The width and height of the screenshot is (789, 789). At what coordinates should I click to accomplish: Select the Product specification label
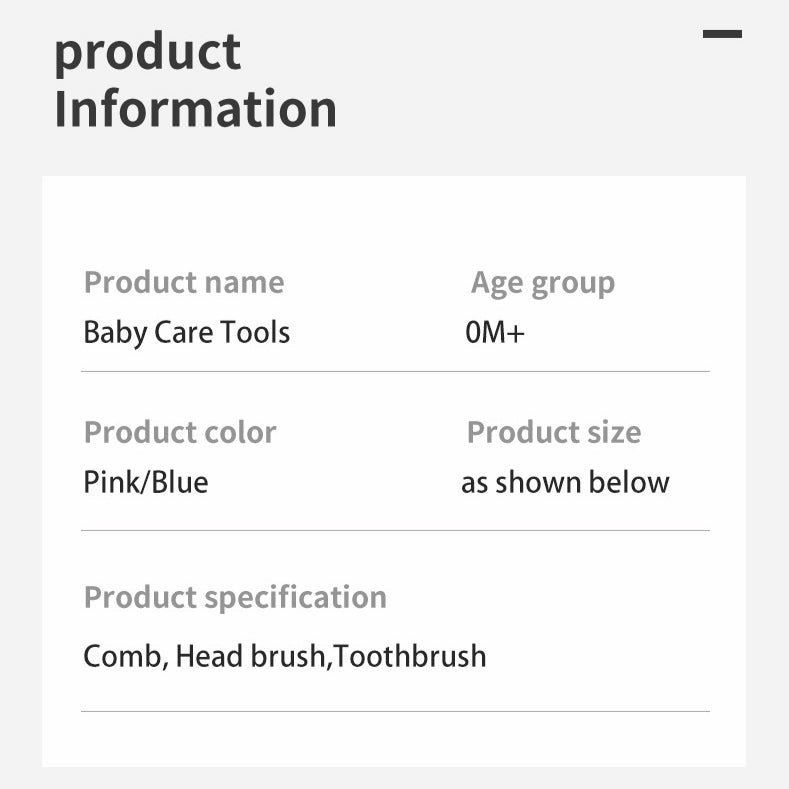(235, 597)
